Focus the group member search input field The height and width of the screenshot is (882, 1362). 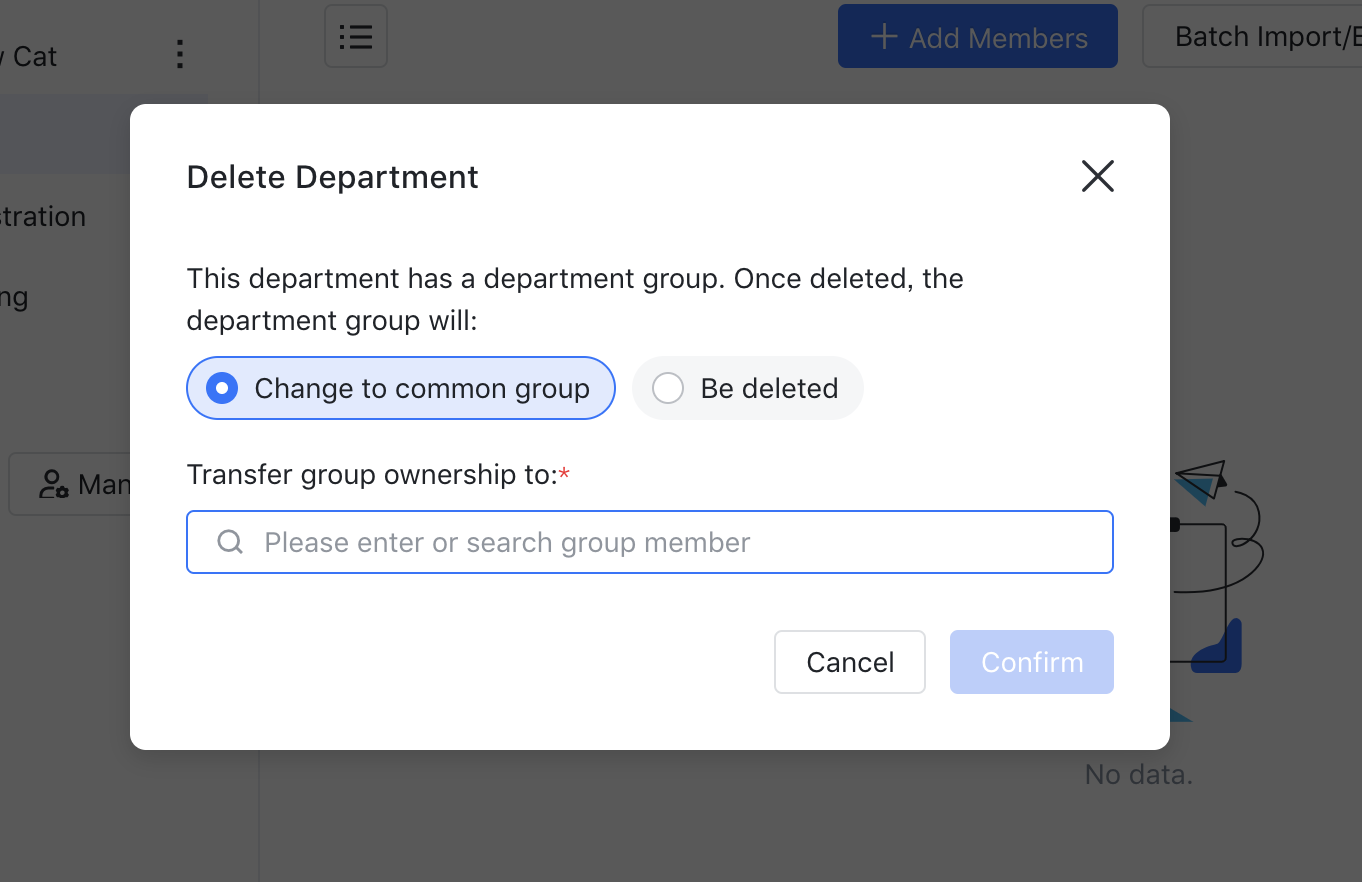coord(650,542)
